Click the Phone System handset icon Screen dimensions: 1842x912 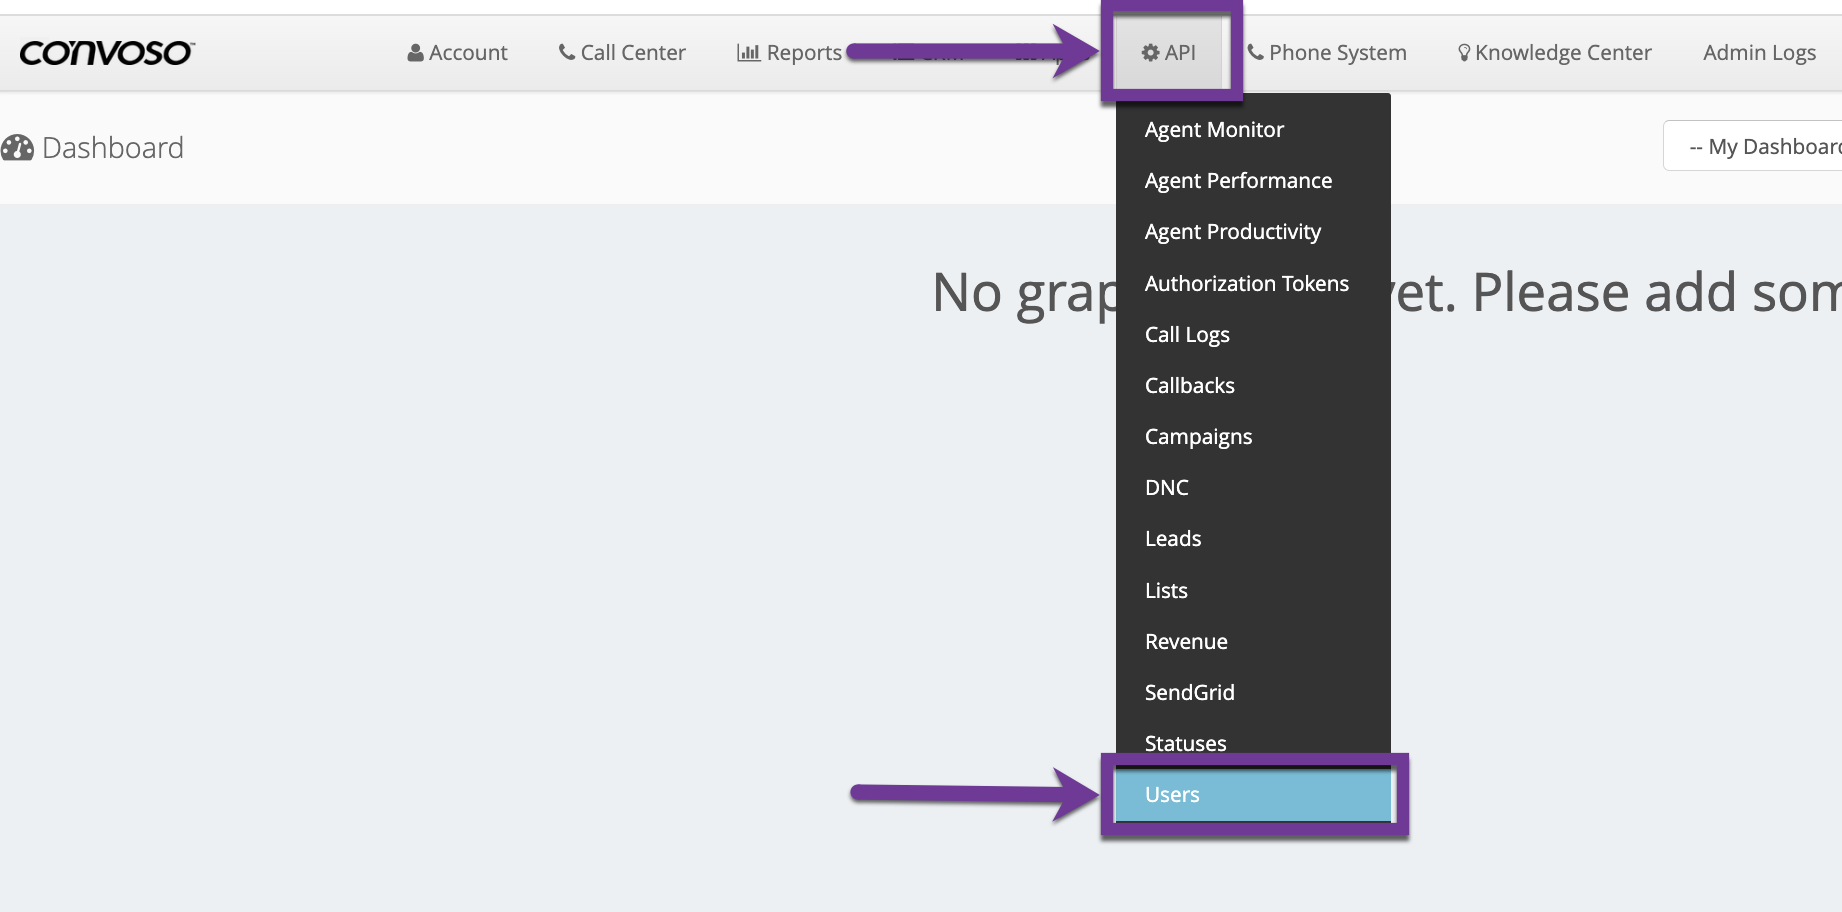click(1256, 52)
